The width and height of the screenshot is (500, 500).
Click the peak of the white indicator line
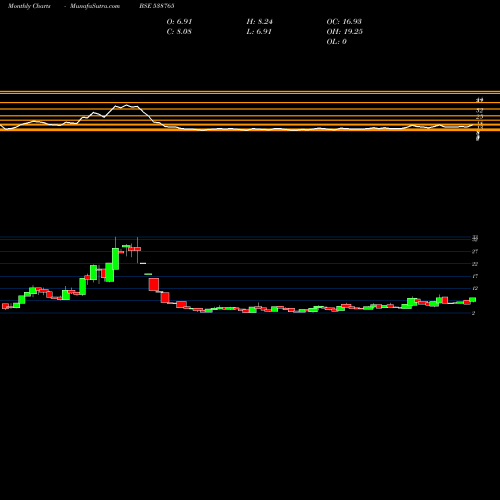coord(127,105)
